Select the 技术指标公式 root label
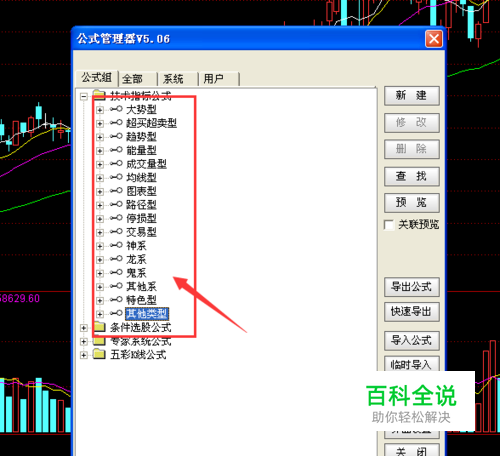500x456 pixels. coord(141,96)
